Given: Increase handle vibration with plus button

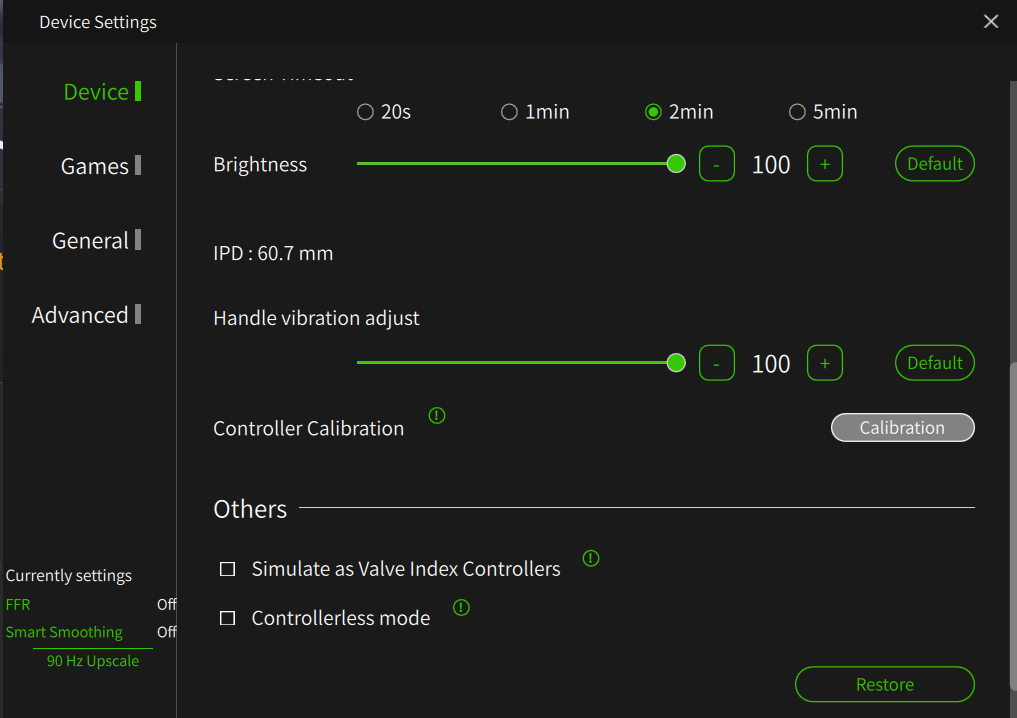Looking at the screenshot, I should coord(825,363).
